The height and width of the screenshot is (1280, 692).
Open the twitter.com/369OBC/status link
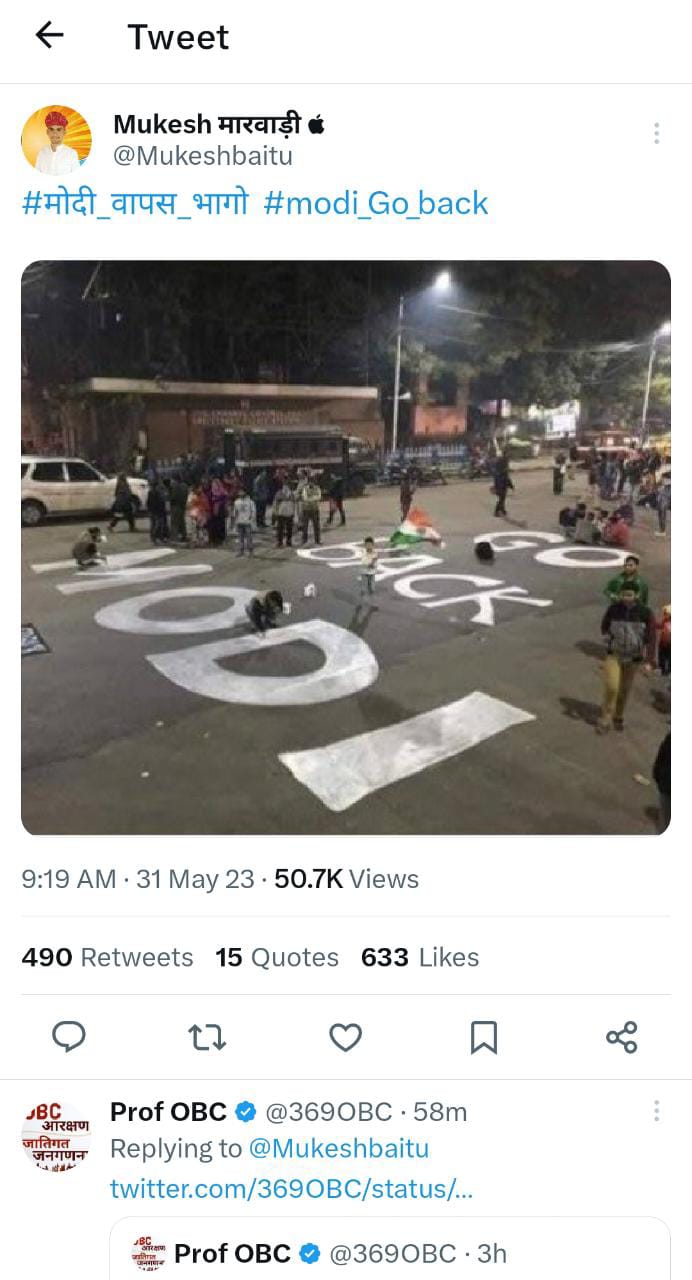(291, 1188)
